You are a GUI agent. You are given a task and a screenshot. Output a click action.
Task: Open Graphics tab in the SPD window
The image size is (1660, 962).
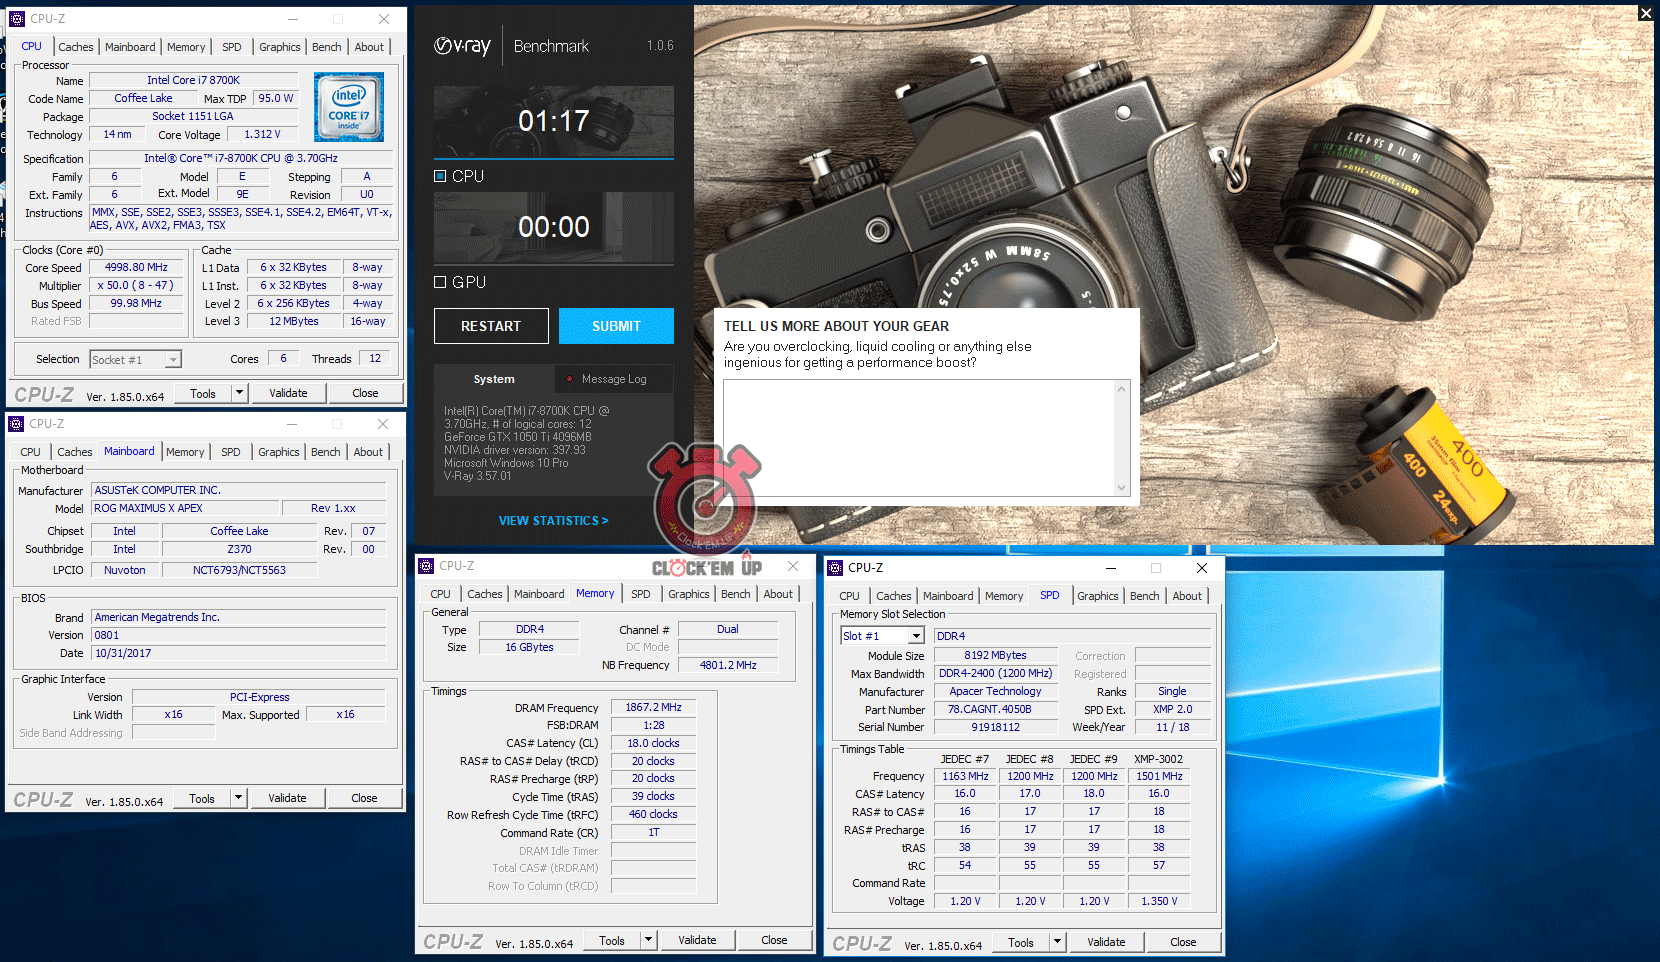pyautogui.click(x=1097, y=596)
